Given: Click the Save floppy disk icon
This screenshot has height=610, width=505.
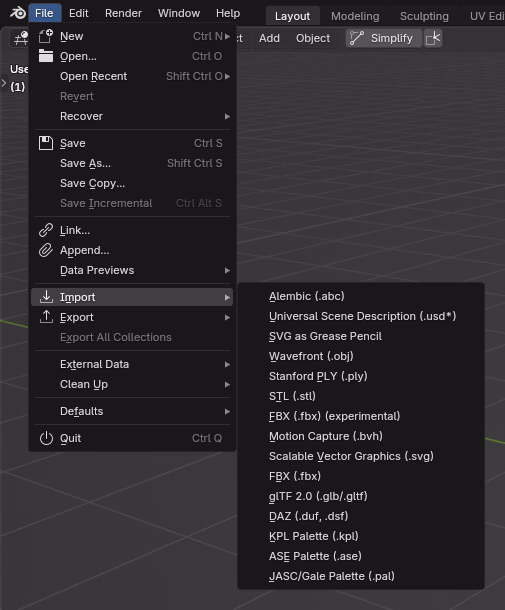Looking at the screenshot, I should point(46,143).
